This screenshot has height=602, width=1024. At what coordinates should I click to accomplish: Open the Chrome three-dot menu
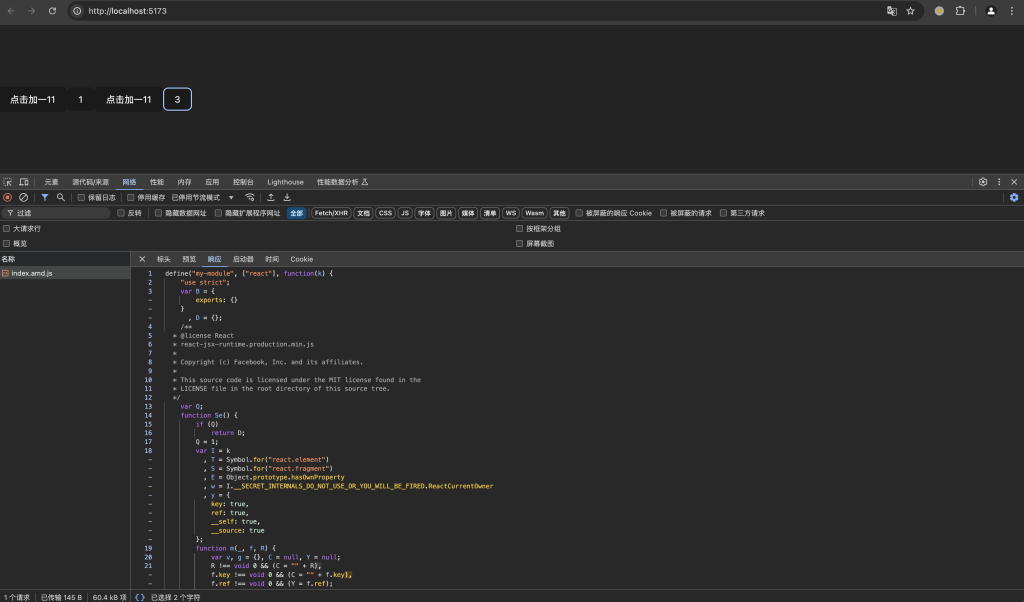click(1012, 11)
